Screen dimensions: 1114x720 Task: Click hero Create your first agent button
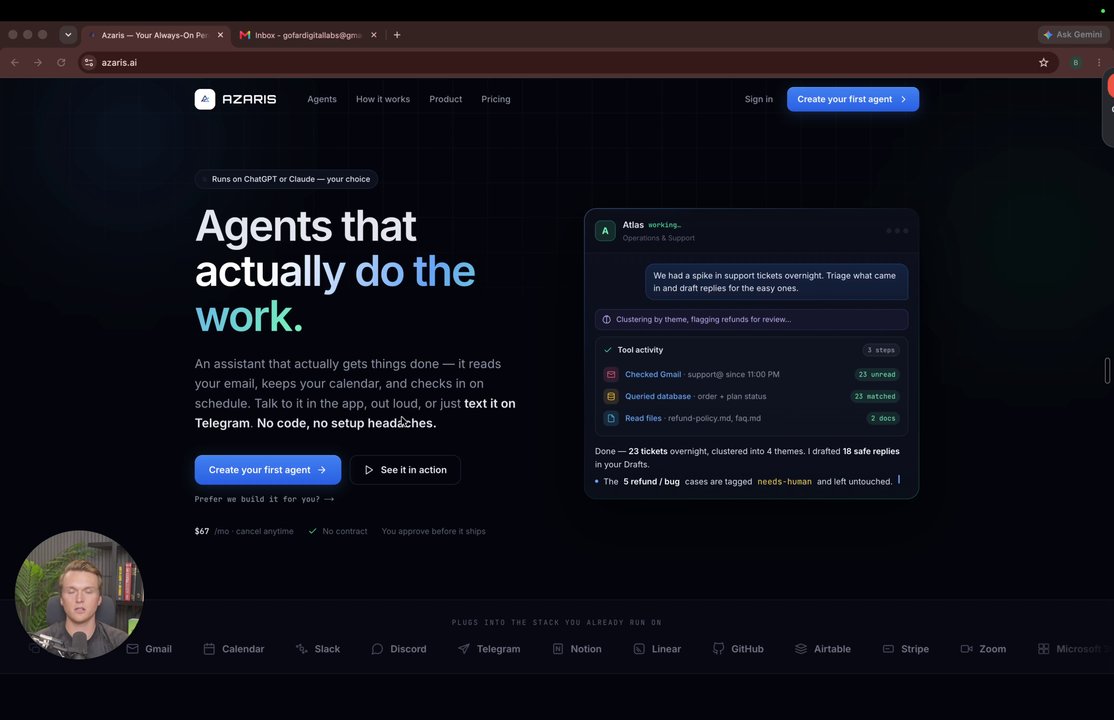point(268,470)
